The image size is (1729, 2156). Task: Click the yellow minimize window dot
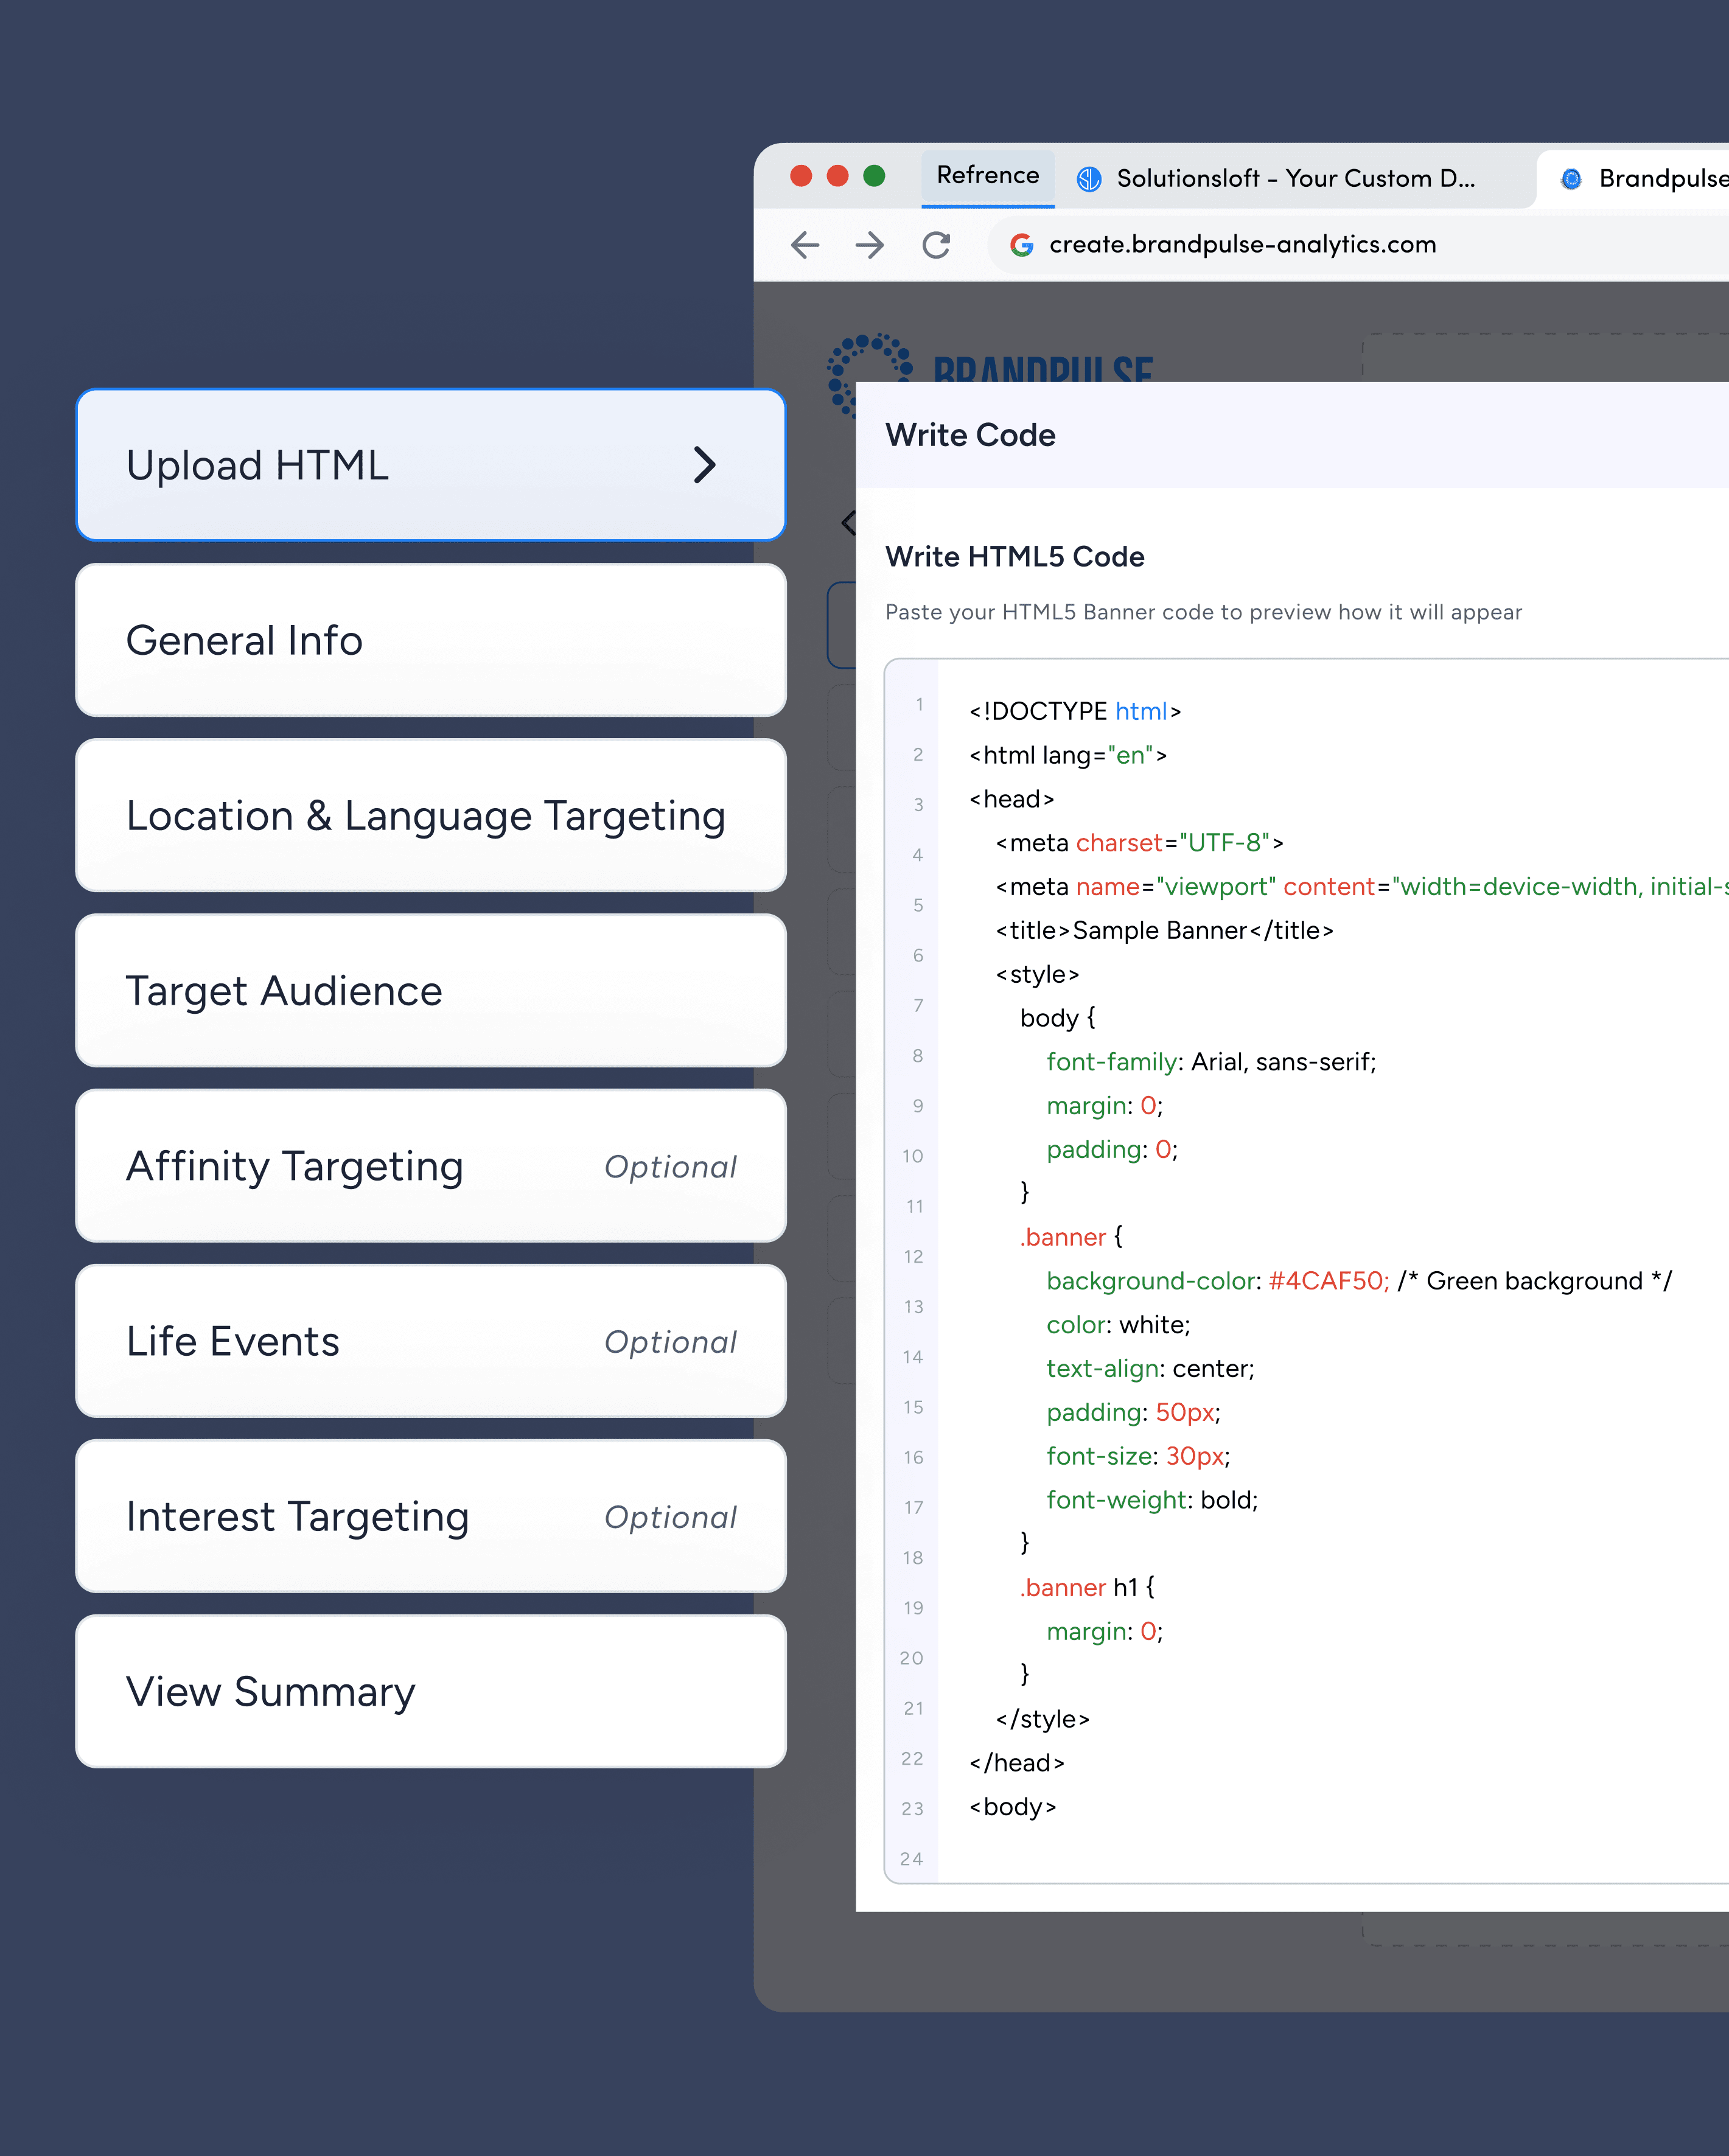[838, 176]
